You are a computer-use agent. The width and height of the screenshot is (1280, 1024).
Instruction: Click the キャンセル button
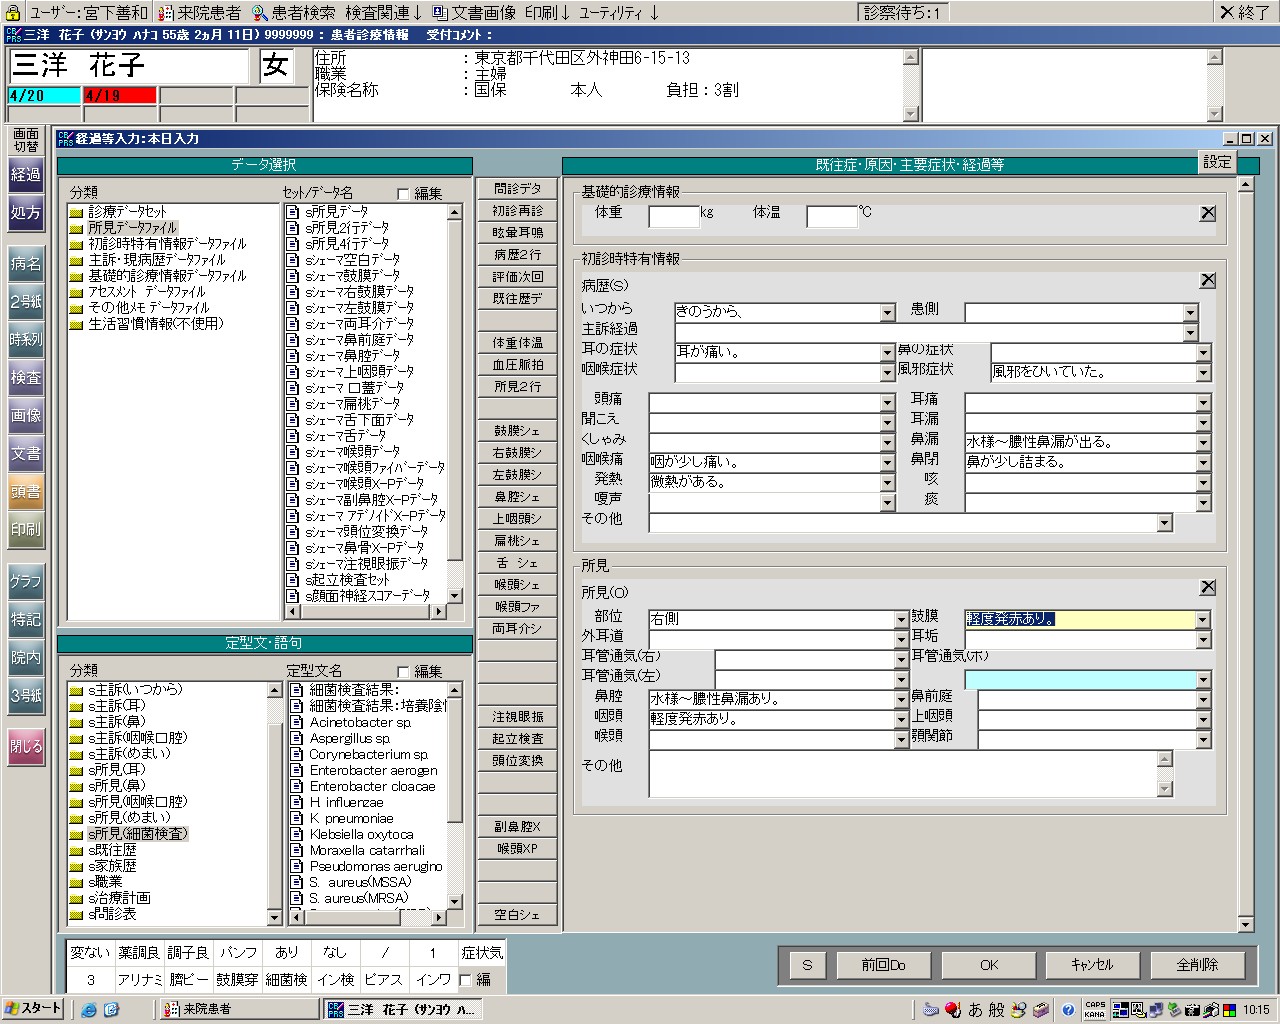1092,965
